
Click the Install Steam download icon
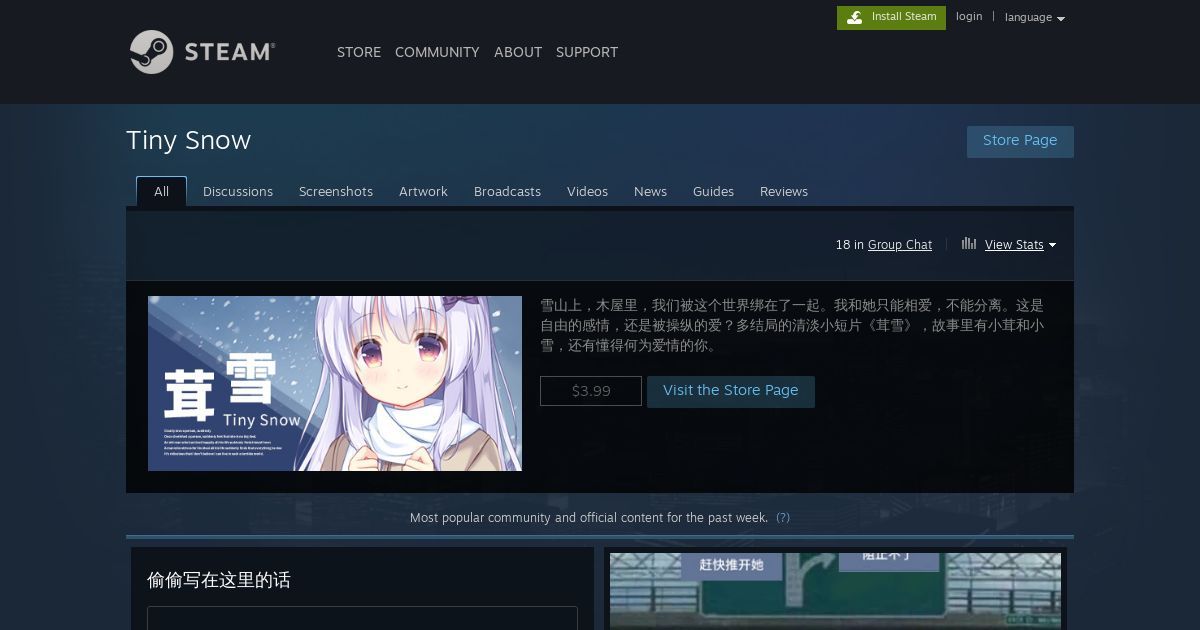coord(854,17)
